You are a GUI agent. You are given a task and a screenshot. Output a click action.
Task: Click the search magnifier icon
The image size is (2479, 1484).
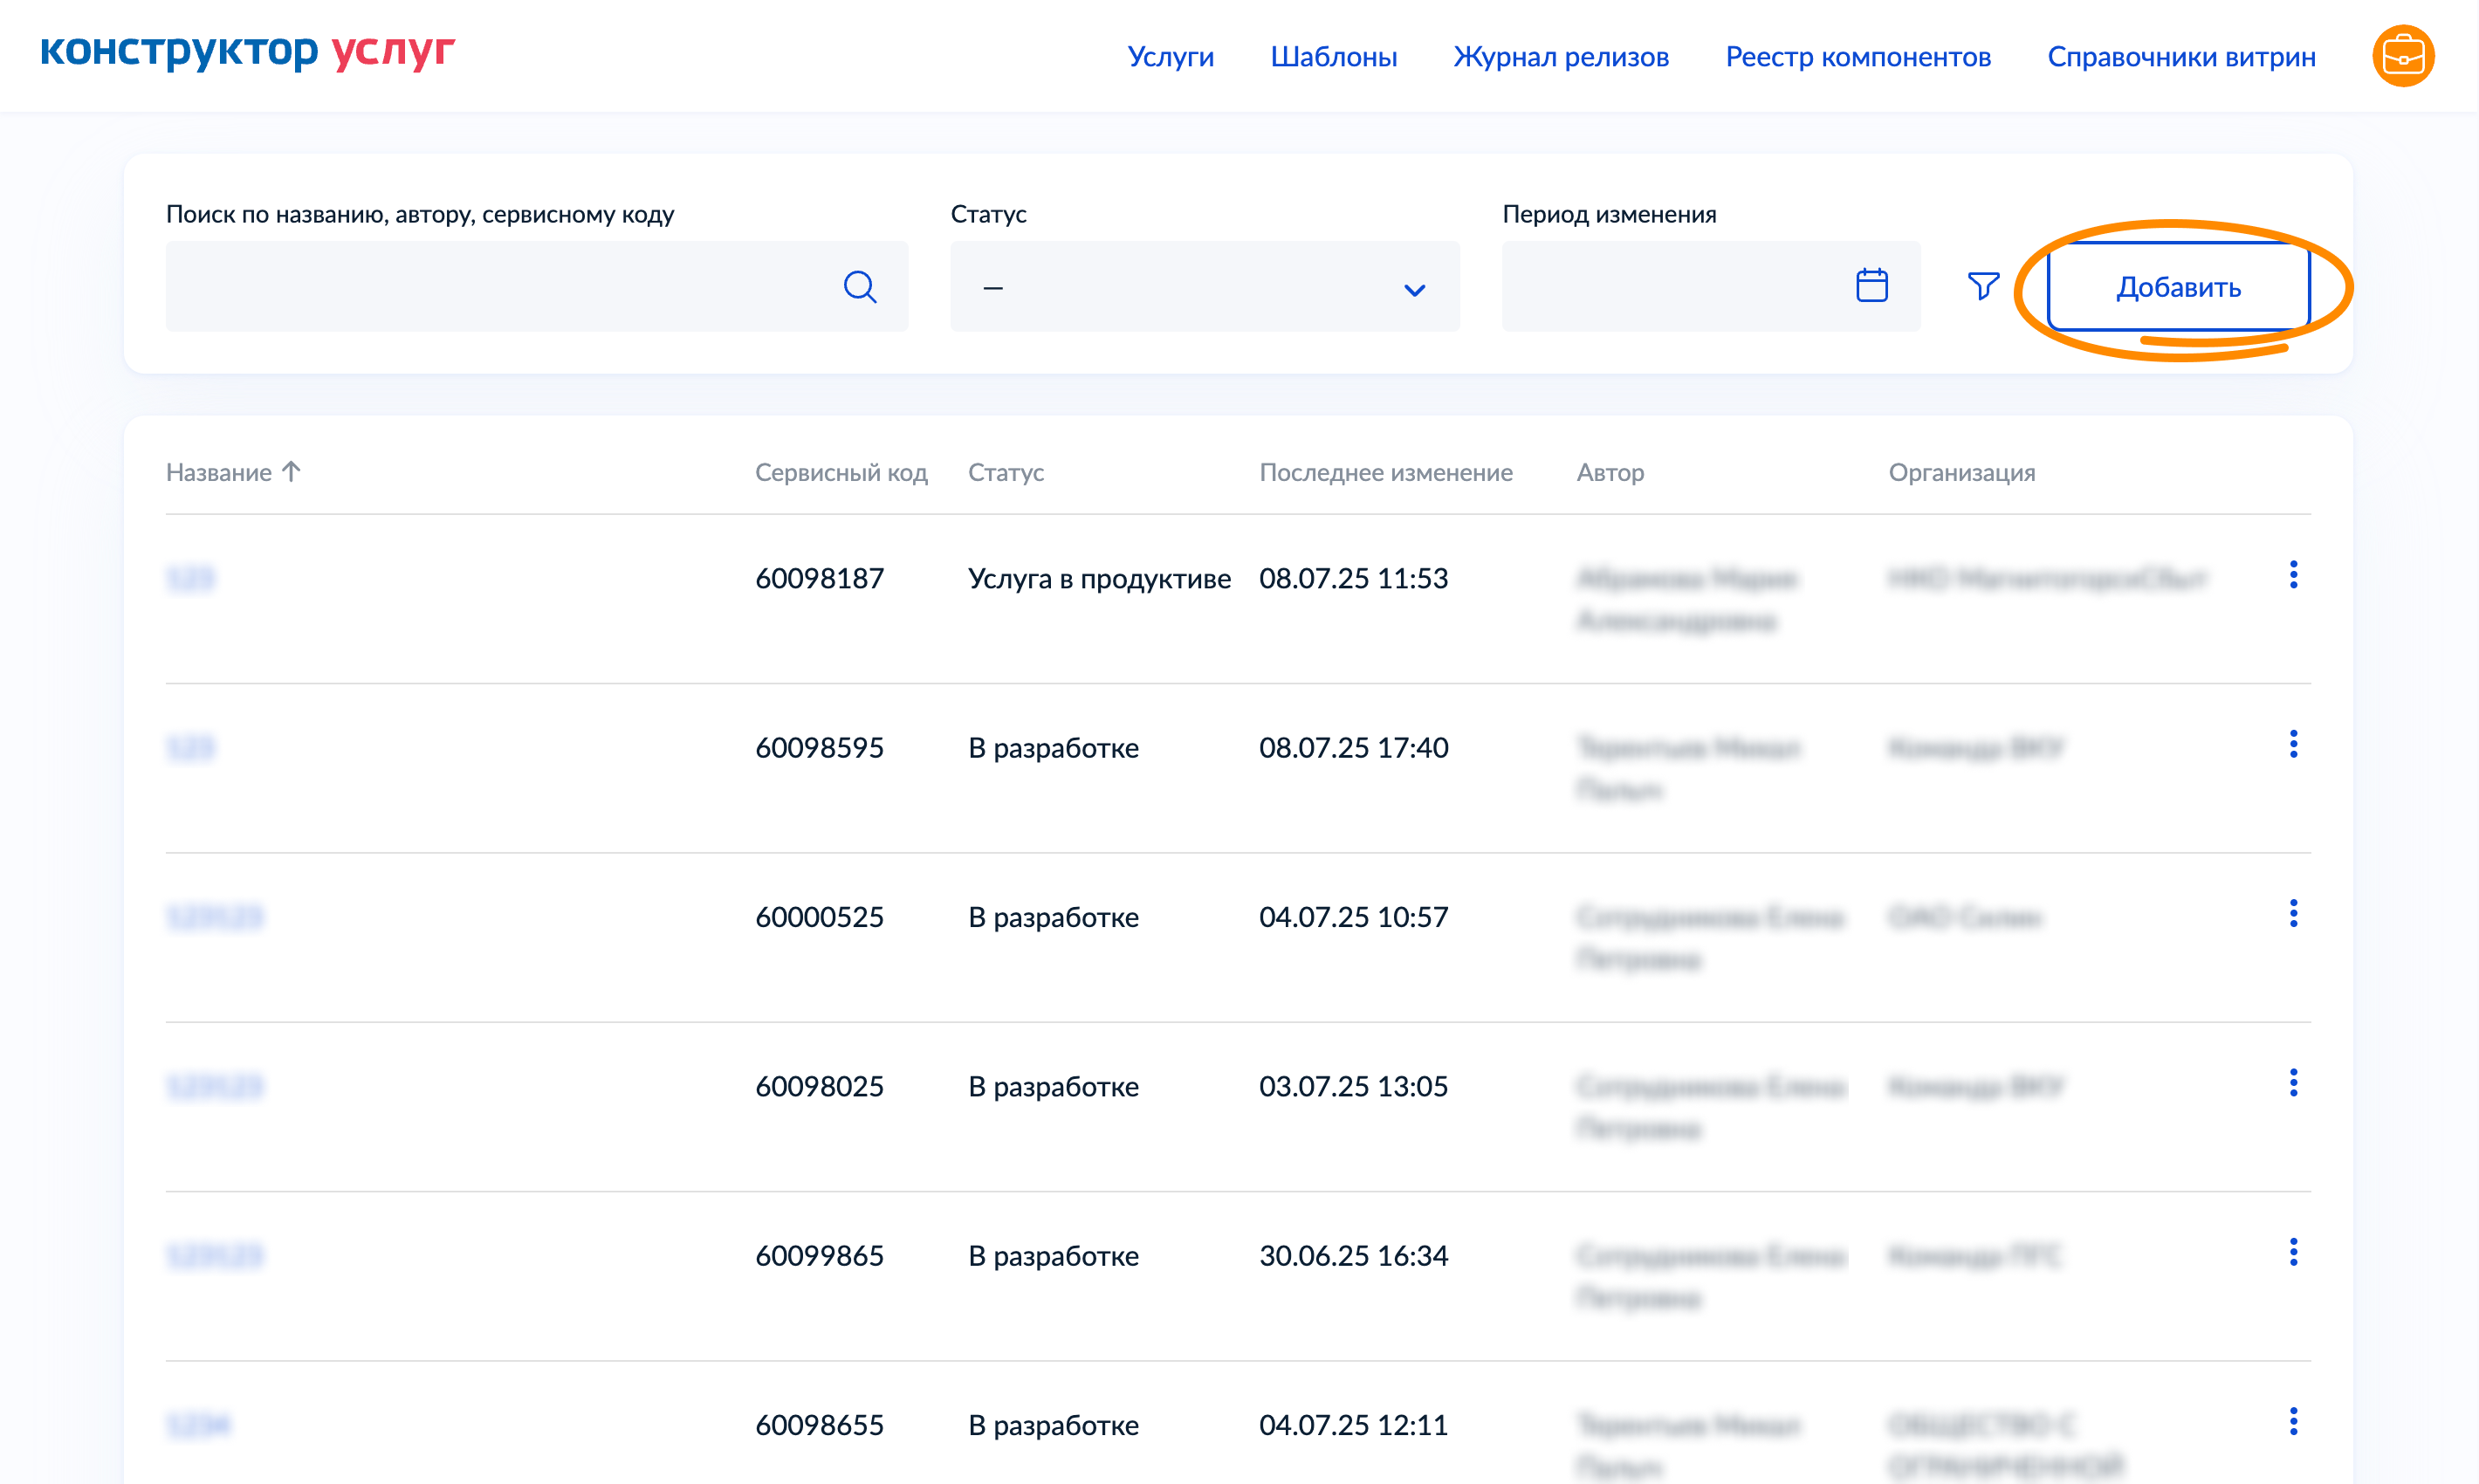click(860, 287)
